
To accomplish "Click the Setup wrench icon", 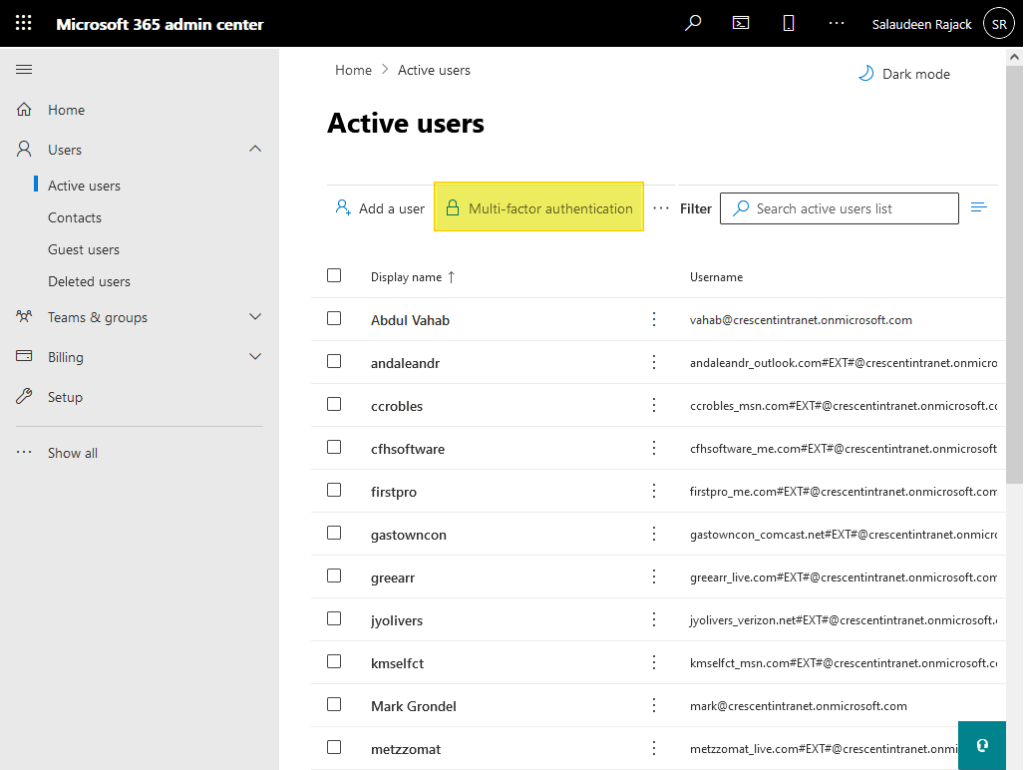I will click(x=24, y=396).
